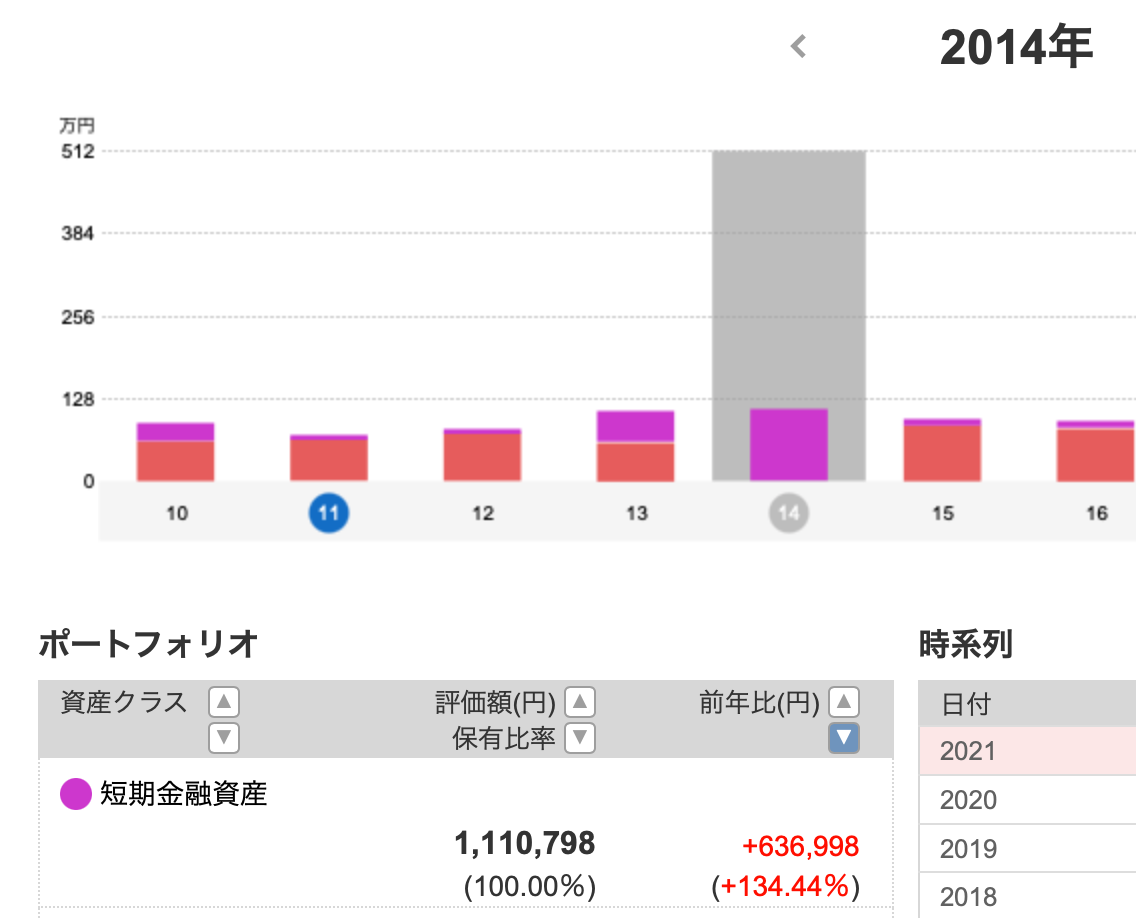This screenshot has height=918, width=1136.
Task: Select year 13 on chart axis
Action: pyautogui.click(x=637, y=513)
